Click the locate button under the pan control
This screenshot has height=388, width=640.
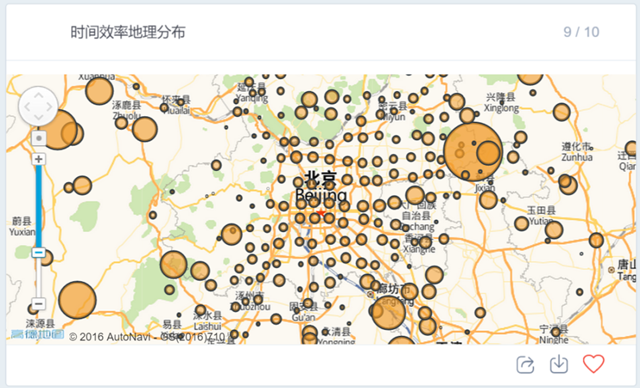click(39, 138)
